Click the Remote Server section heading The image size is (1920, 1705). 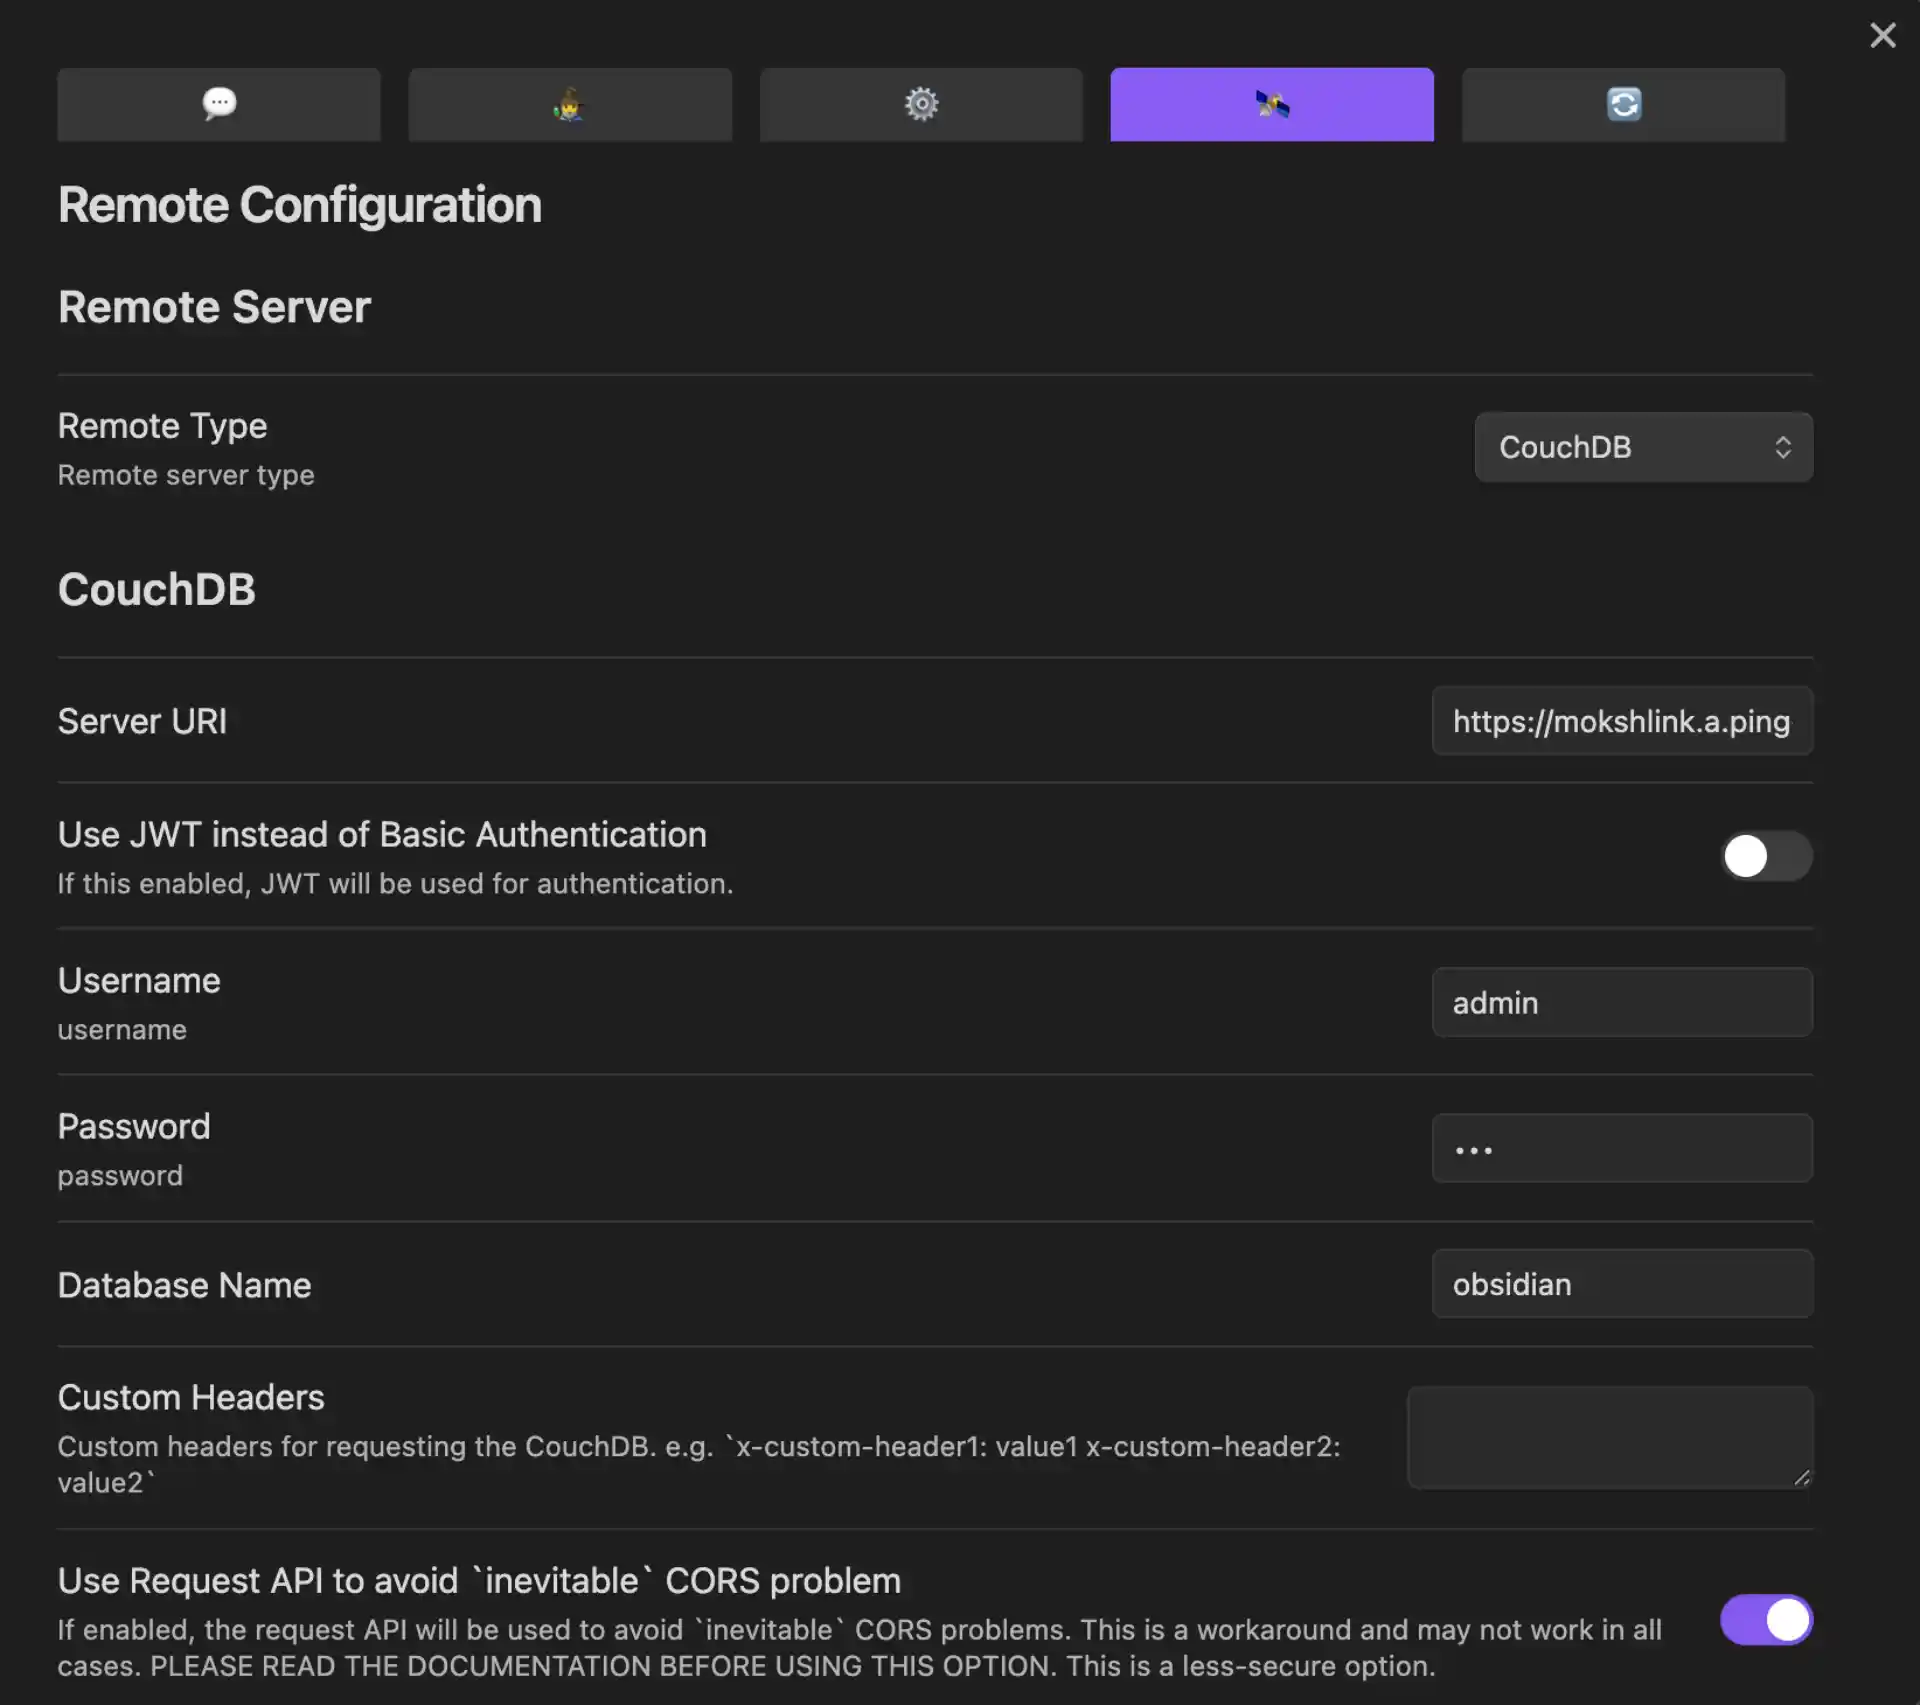click(x=214, y=307)
